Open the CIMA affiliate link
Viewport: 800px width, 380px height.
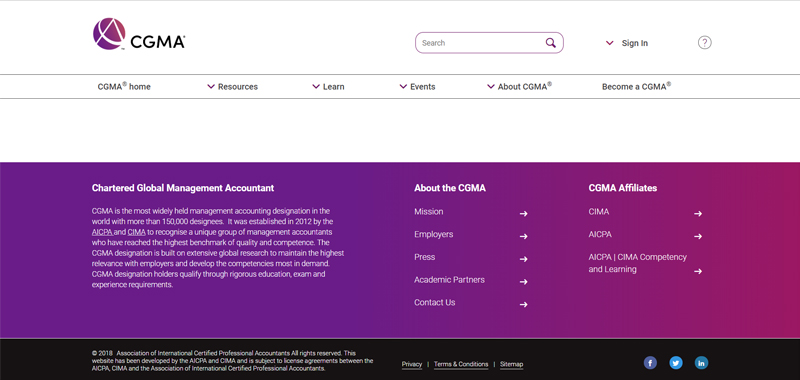(x=598, y=212)
